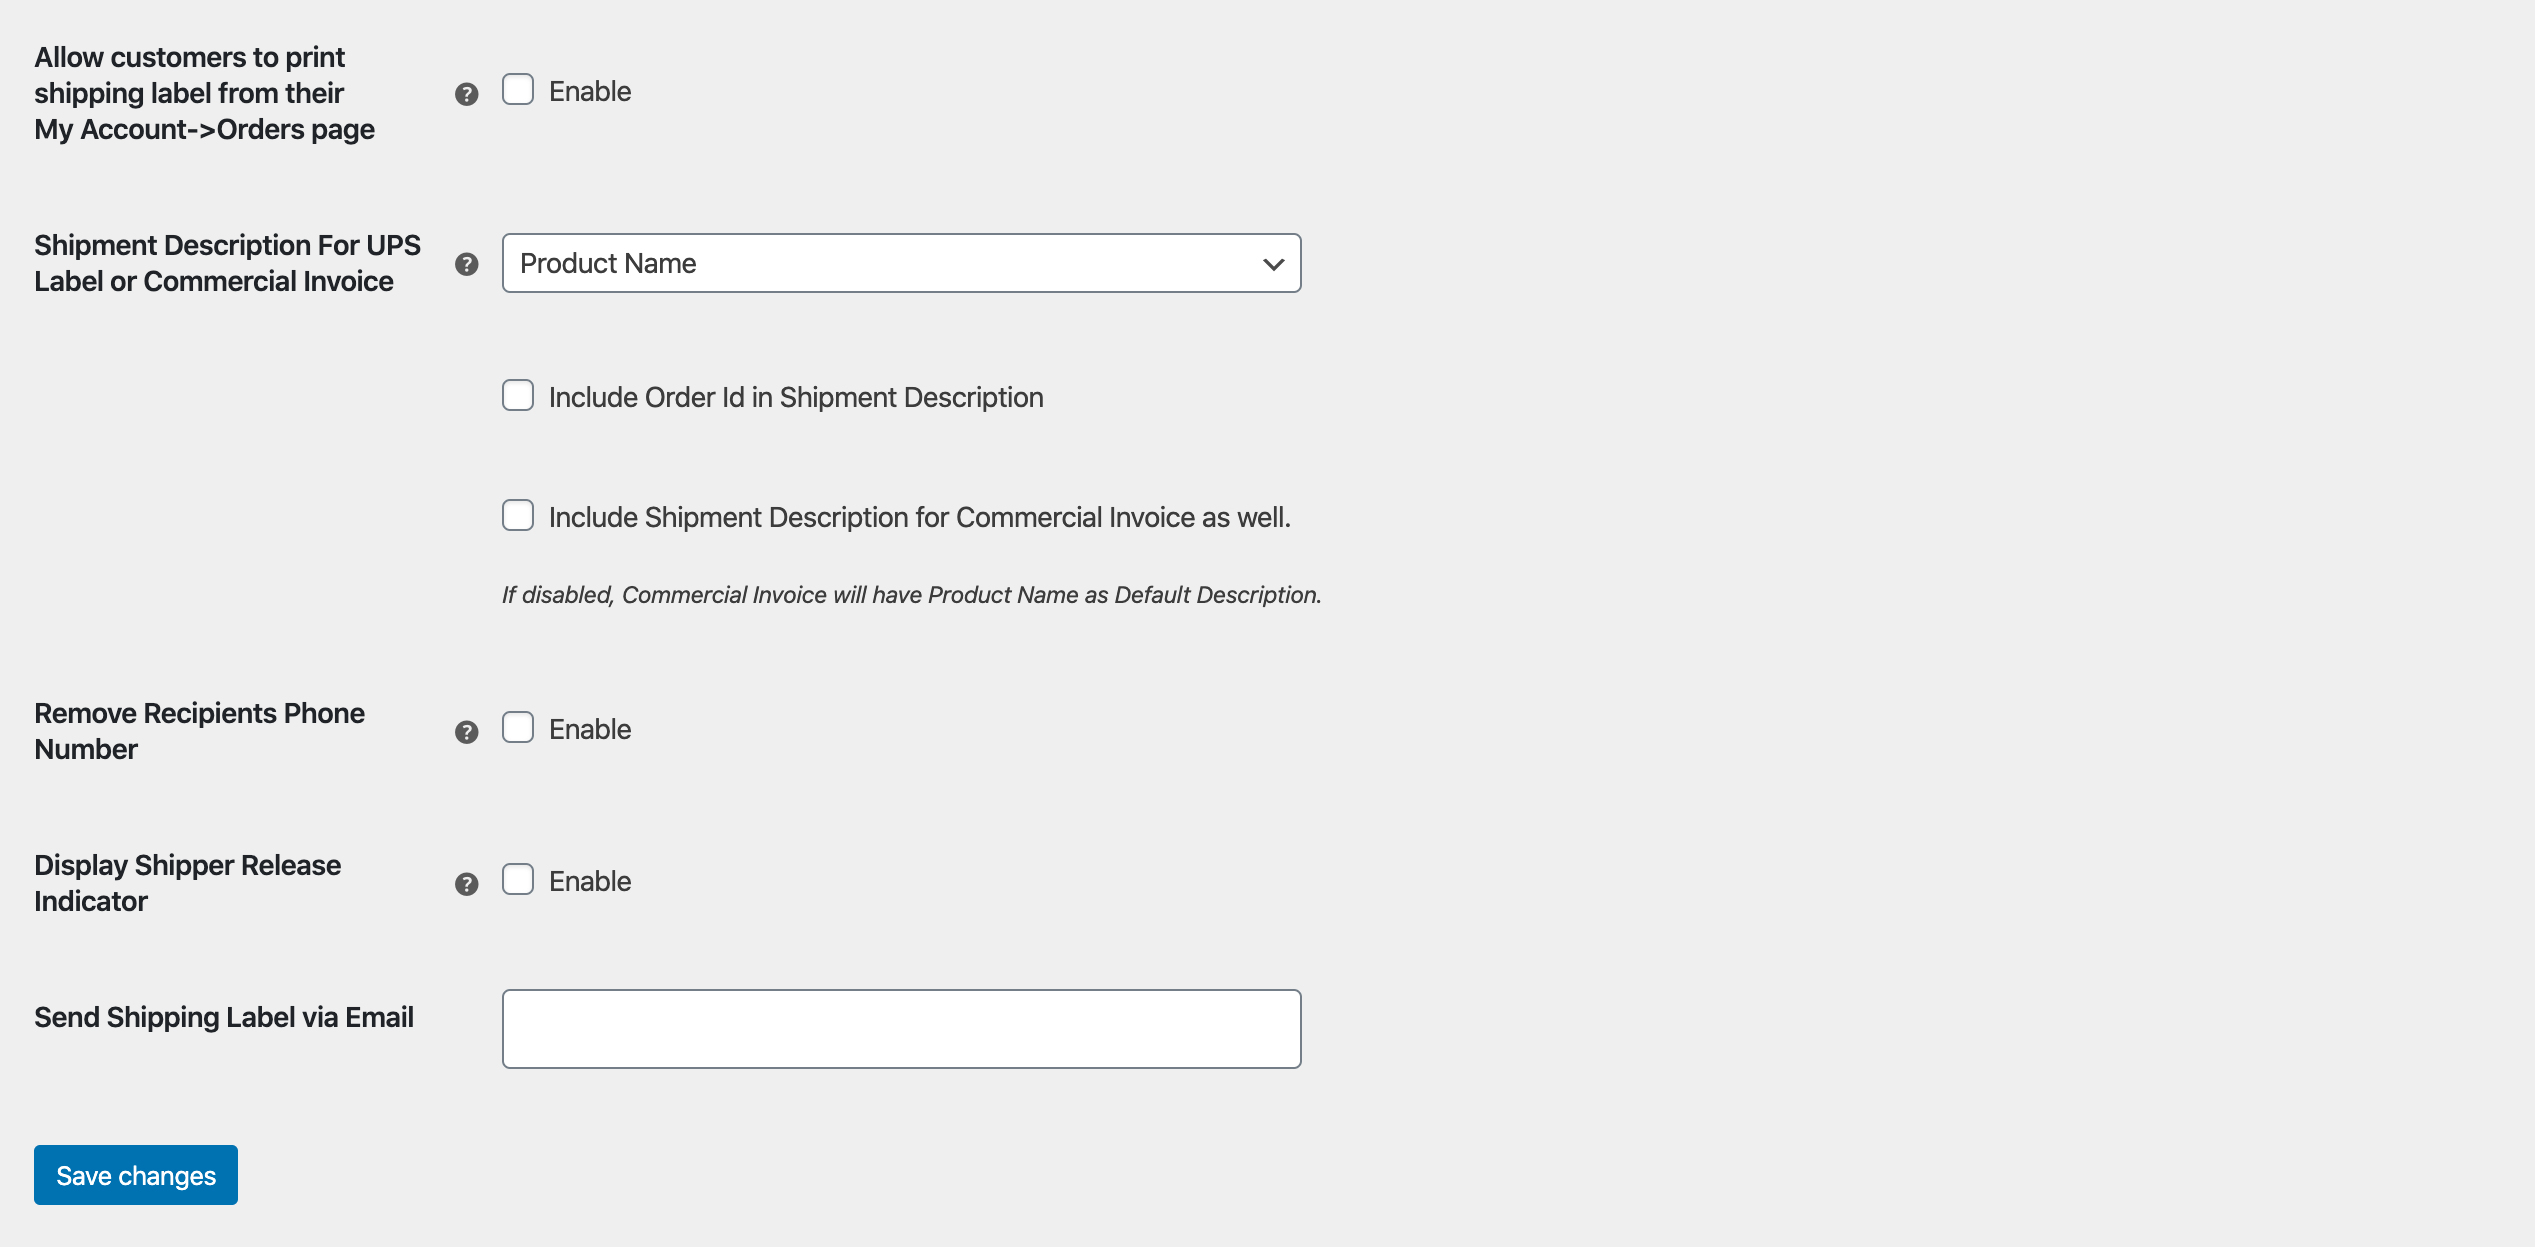The height and width of the screenshot is (1247, 2535).
Task: Click the Save changes button
Action: (136, 1175)
